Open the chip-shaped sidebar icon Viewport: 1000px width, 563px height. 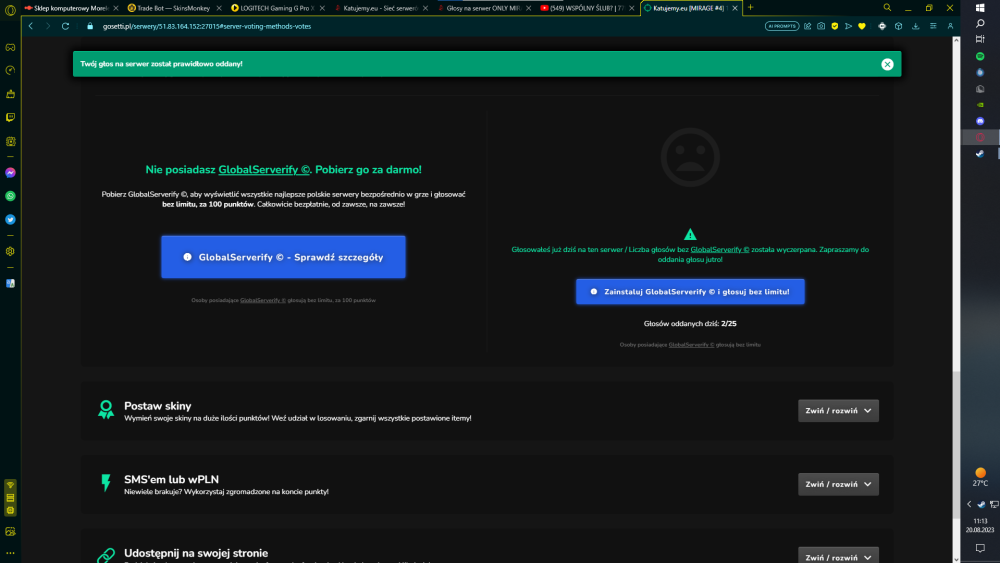tap(10, 142)
